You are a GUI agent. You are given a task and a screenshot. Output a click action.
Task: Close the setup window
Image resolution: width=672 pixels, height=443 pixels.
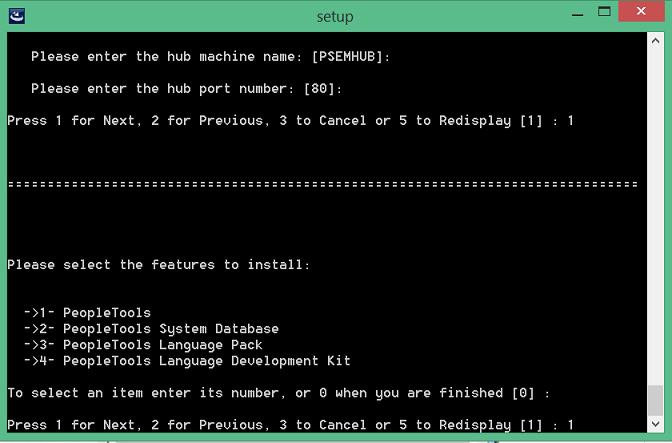[x=641, y=11]
